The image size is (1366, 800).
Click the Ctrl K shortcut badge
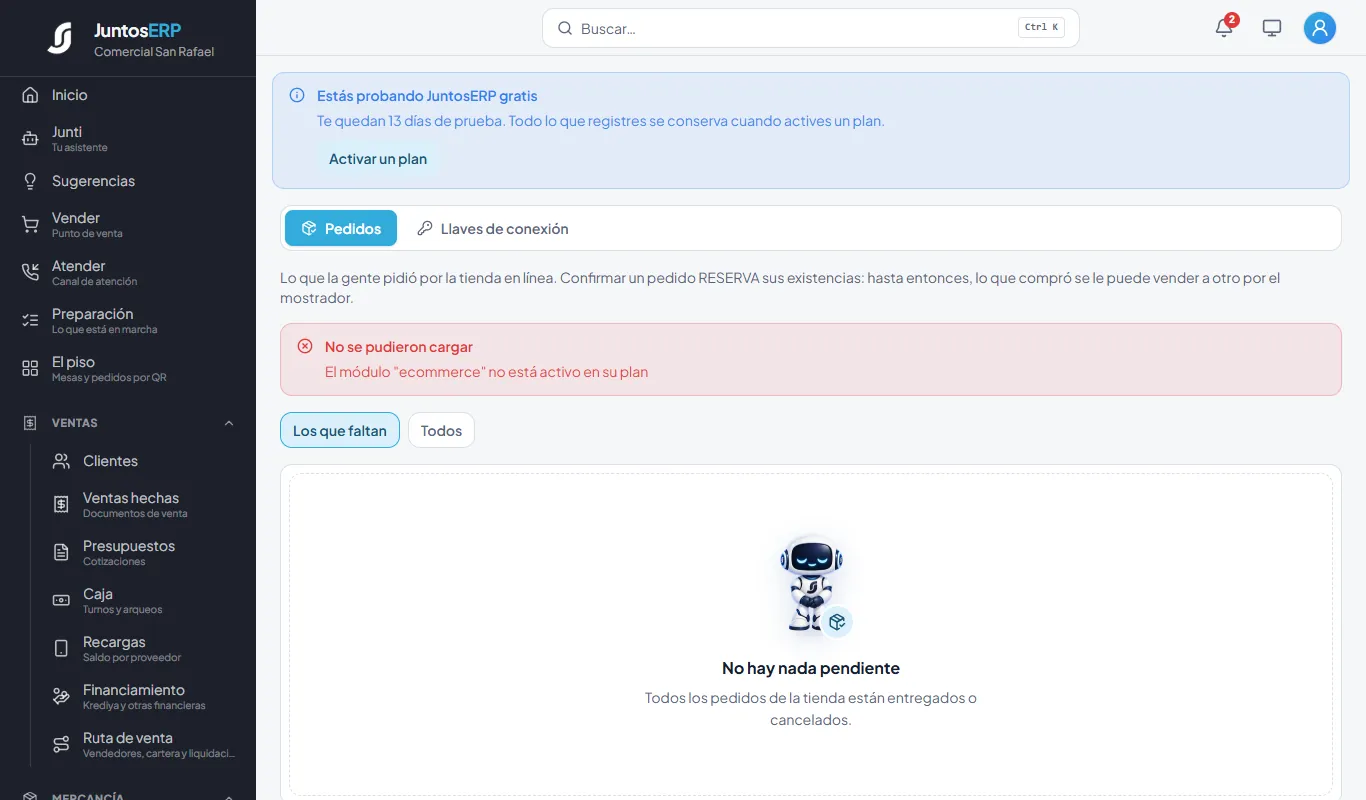point(1042,28)
